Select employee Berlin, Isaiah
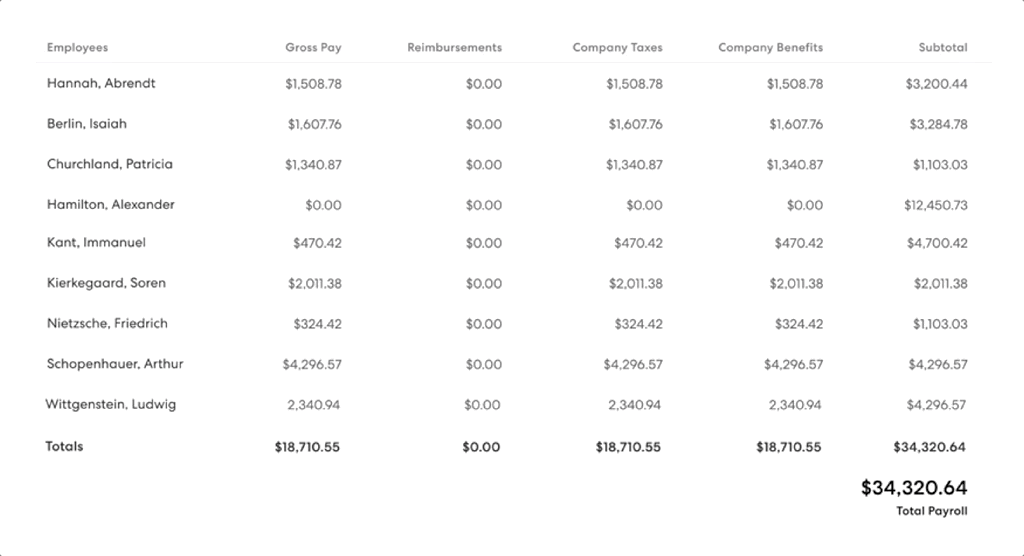 pos(87,124)
